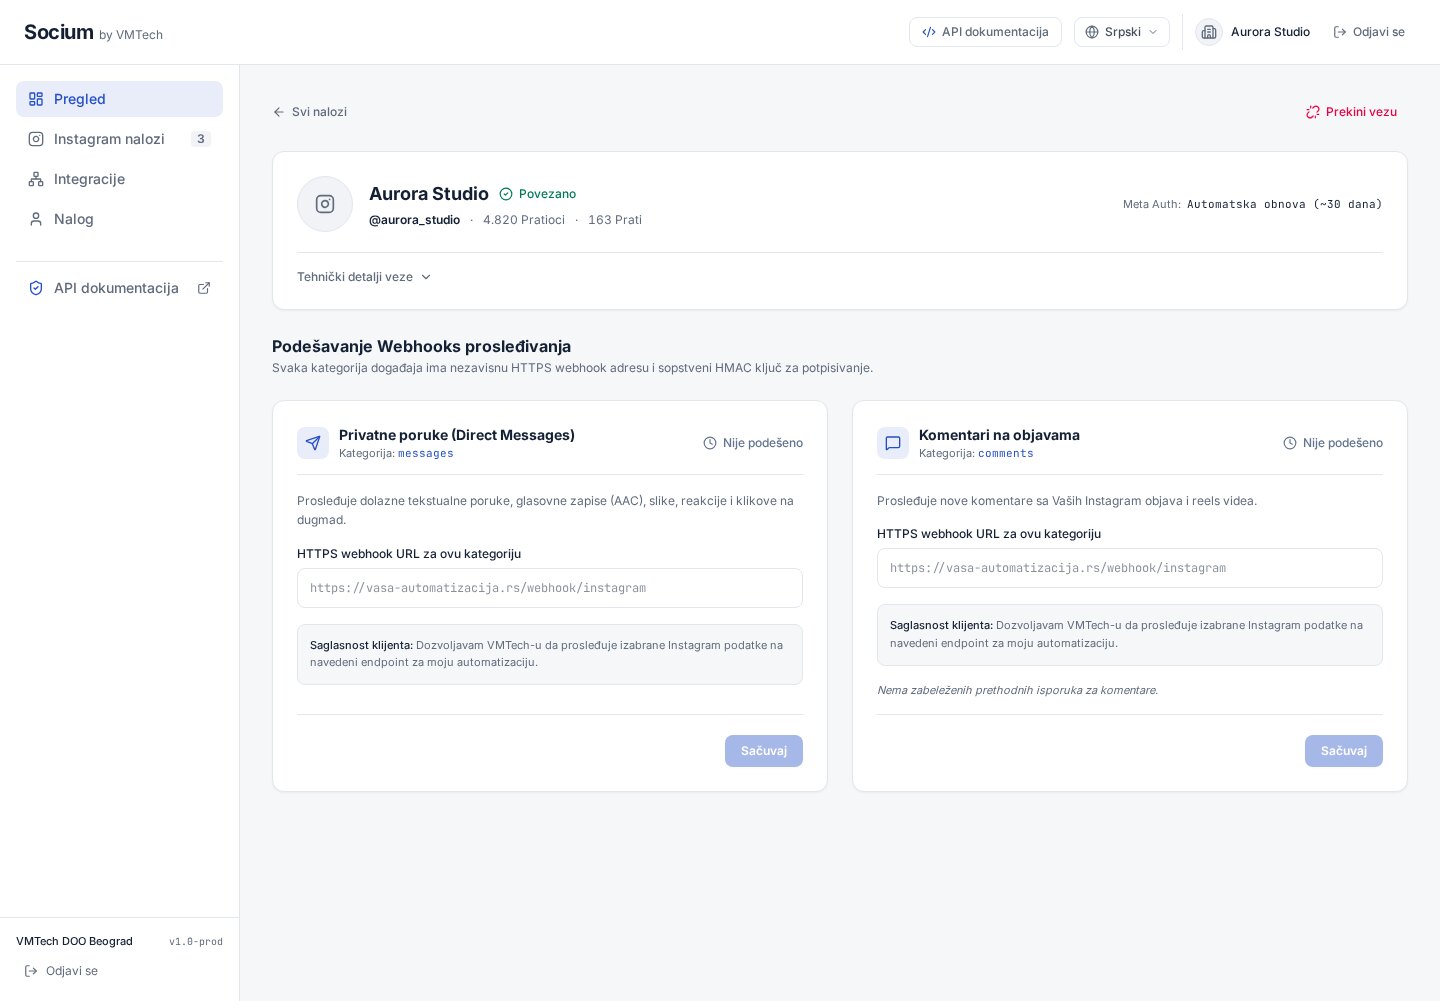Image resolution: width=1440 pixels, height=1001 pixels.
Task: Click Sačuvaj in Komentari na objavama card
Action: pyautogui.click(x=1344, y=751)
